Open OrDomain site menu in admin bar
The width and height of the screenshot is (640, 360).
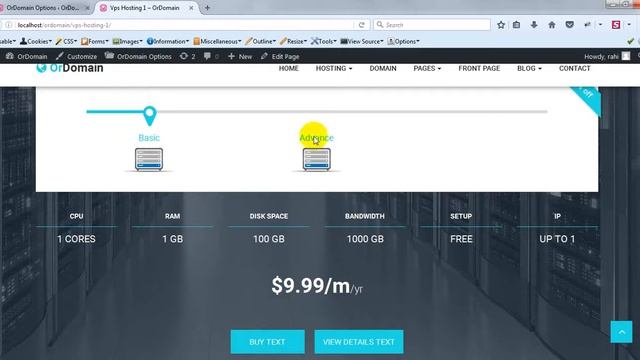(x=27, y=56)
